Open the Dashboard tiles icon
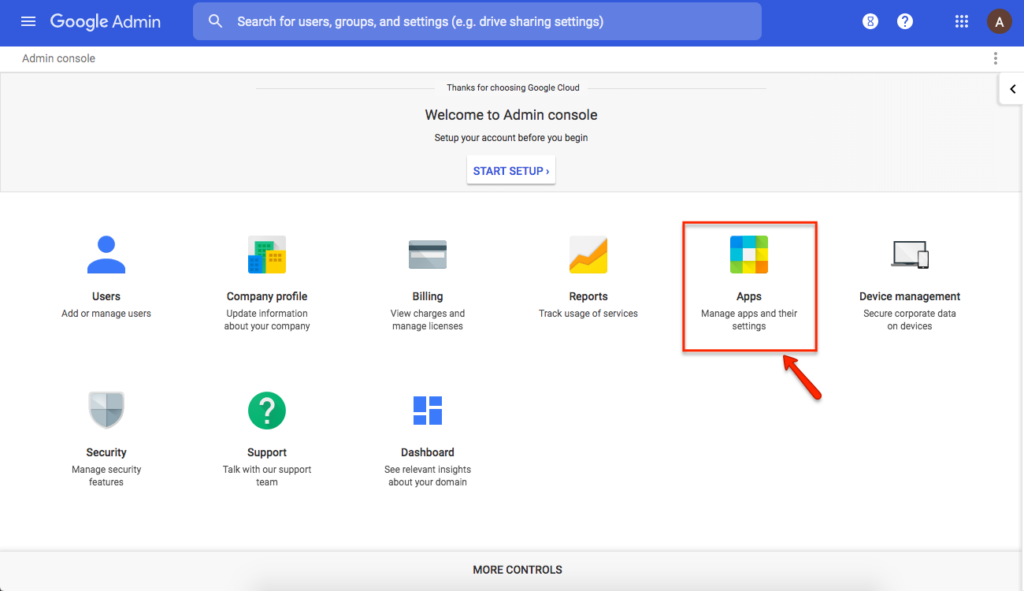The height and width of the screenshot is (591, 1024). click(x=427, y=410)
